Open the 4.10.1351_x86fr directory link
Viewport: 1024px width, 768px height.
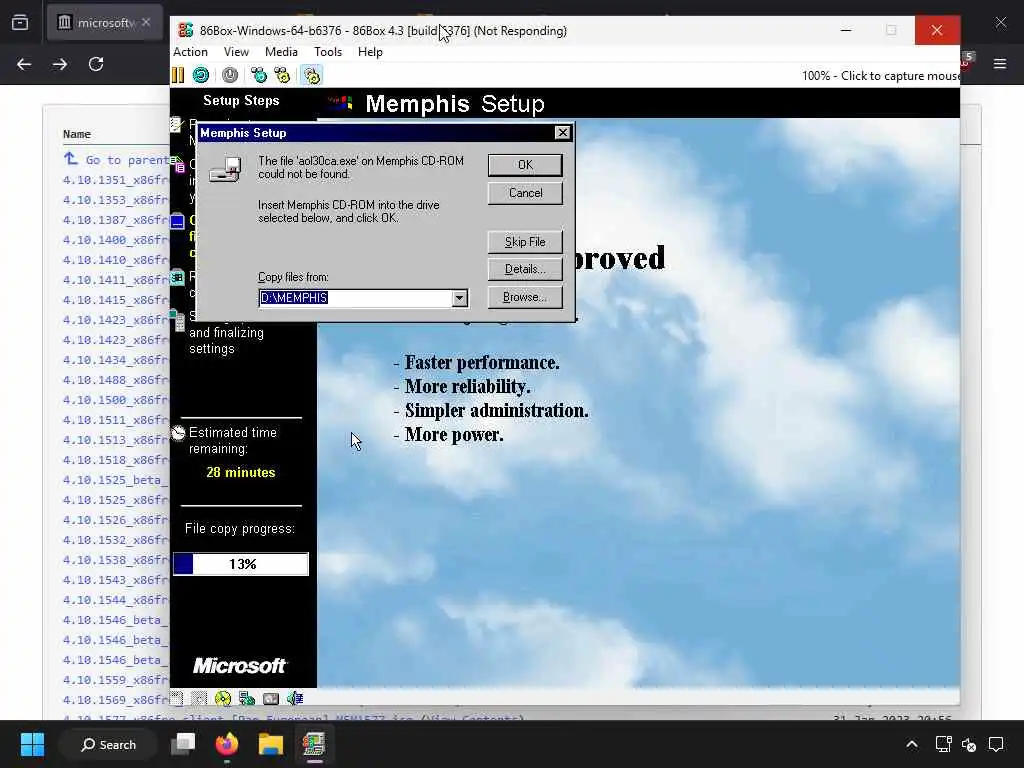coord(116,180)
